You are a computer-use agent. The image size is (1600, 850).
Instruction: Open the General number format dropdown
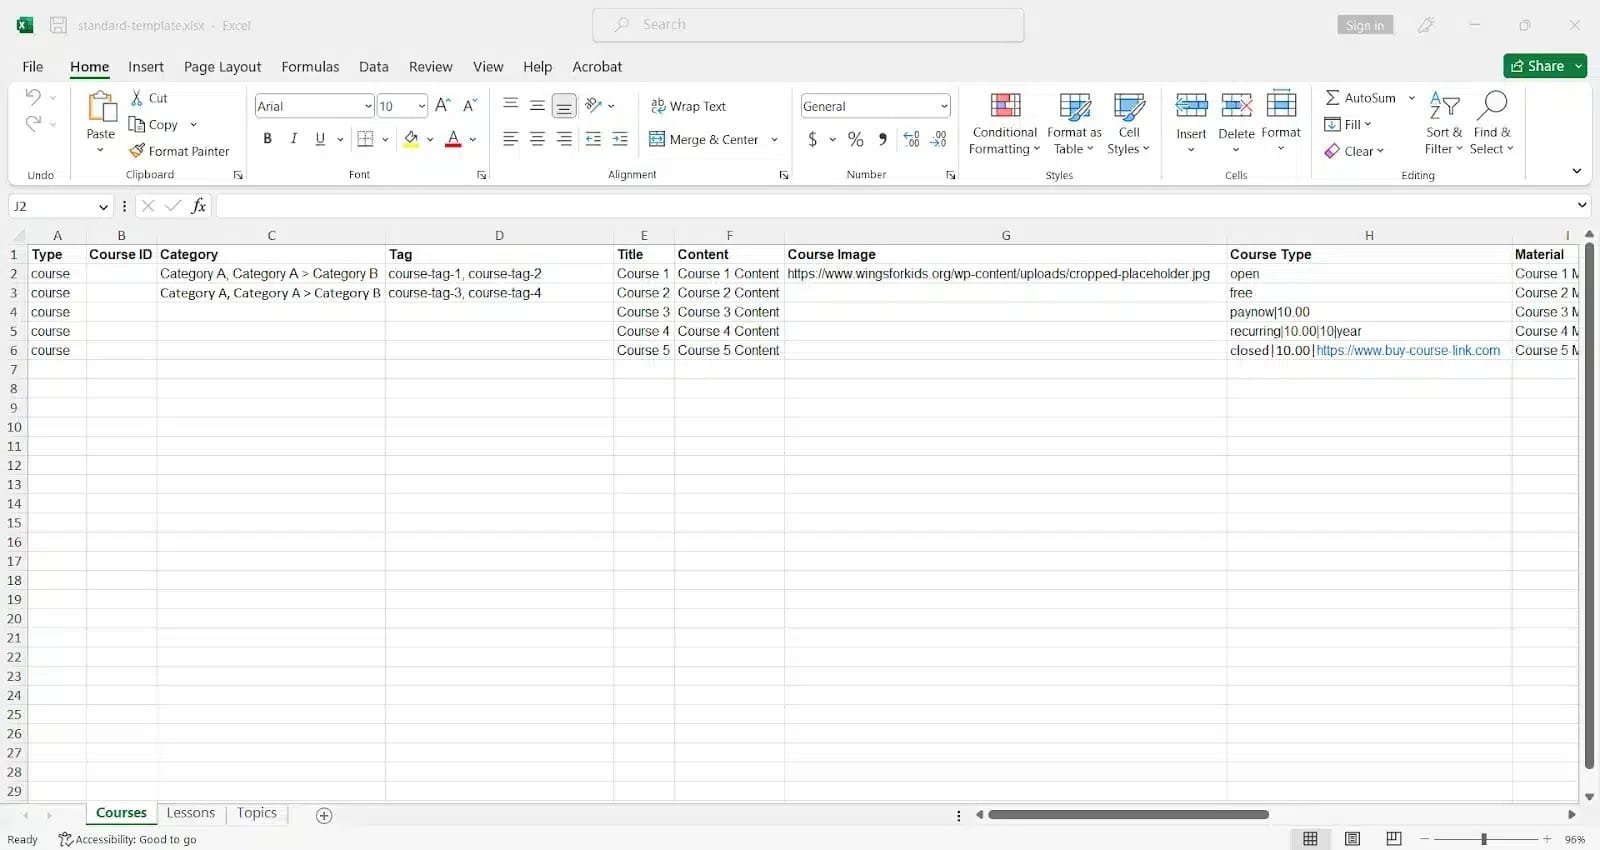944,106
